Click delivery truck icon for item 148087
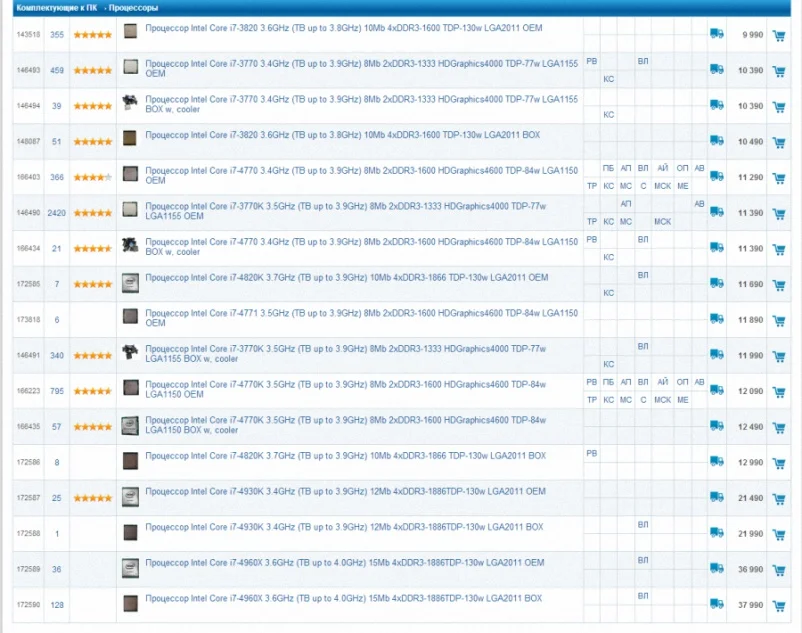Image resolution: width=802 pixels, height=633 pixels. [717, 140]
